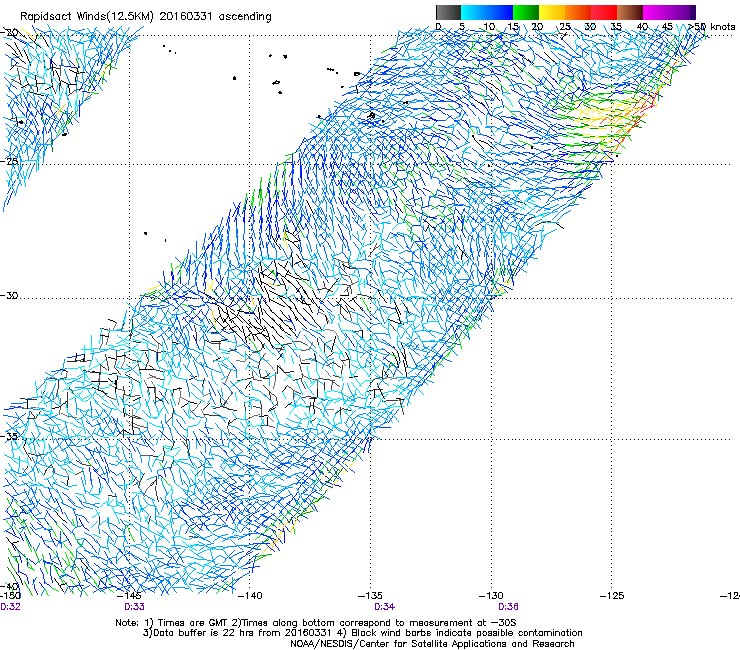Click the yellow 20-25 knots color swatch

point(552,12)
